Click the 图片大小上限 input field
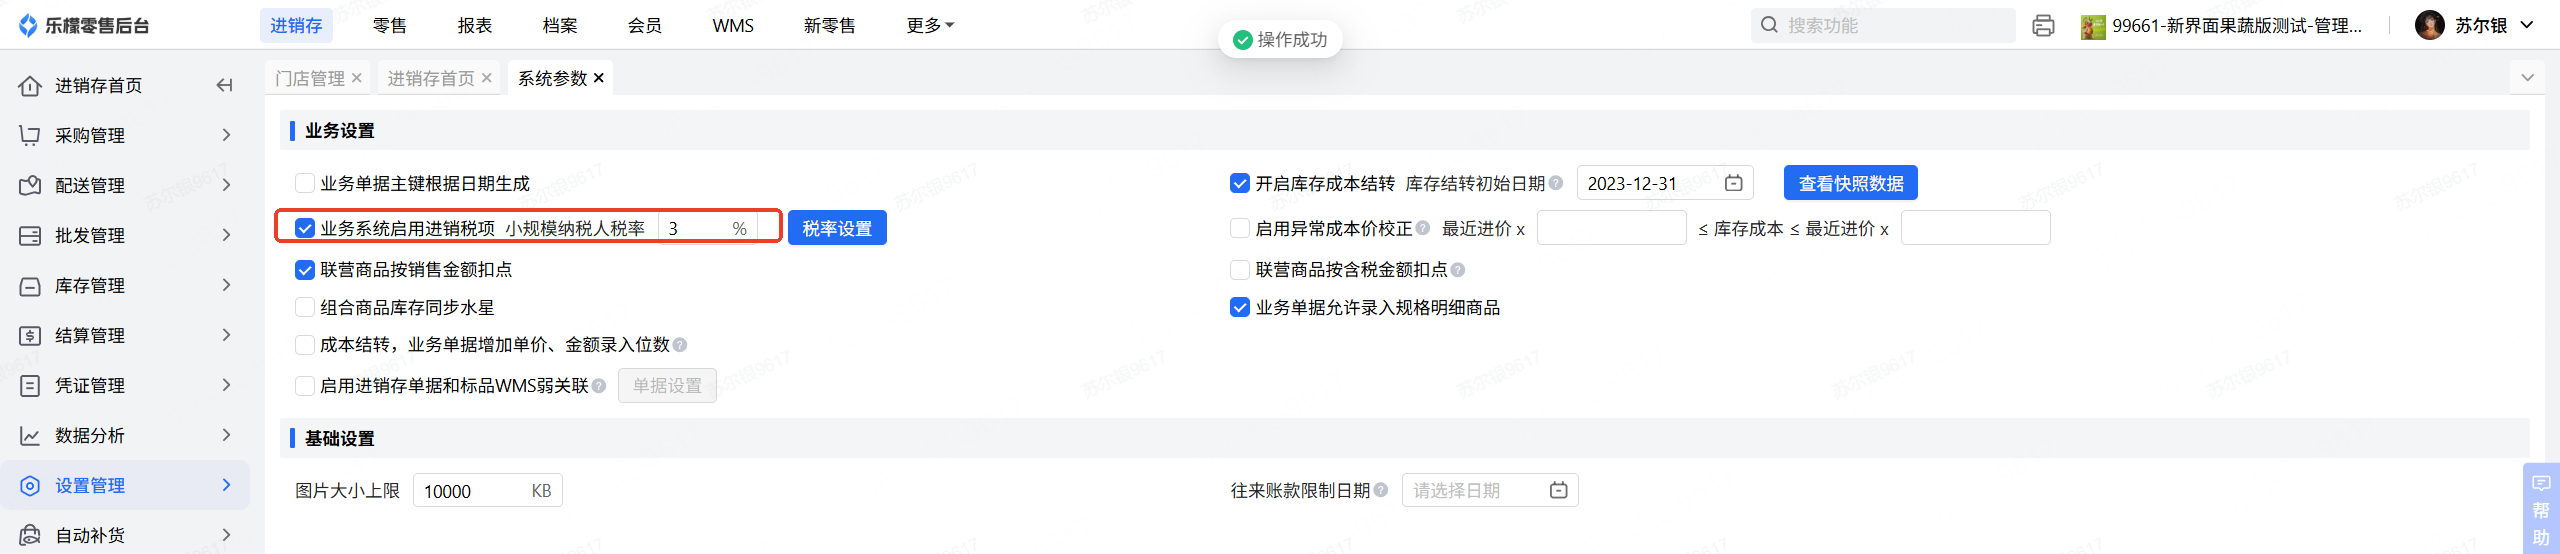The image size is (2560, 554). pos(472,491)
